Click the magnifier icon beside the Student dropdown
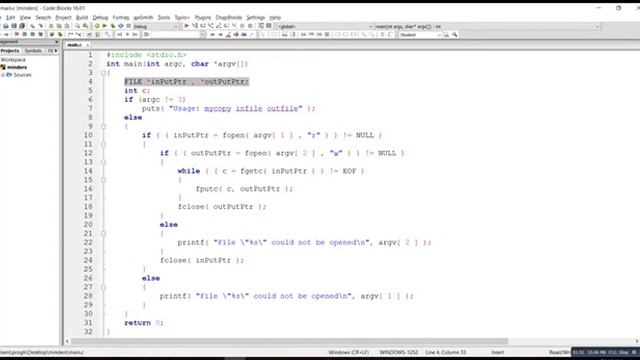Image resolution: width=640 pixels, height=360 pixels. [x=447, y=35]
